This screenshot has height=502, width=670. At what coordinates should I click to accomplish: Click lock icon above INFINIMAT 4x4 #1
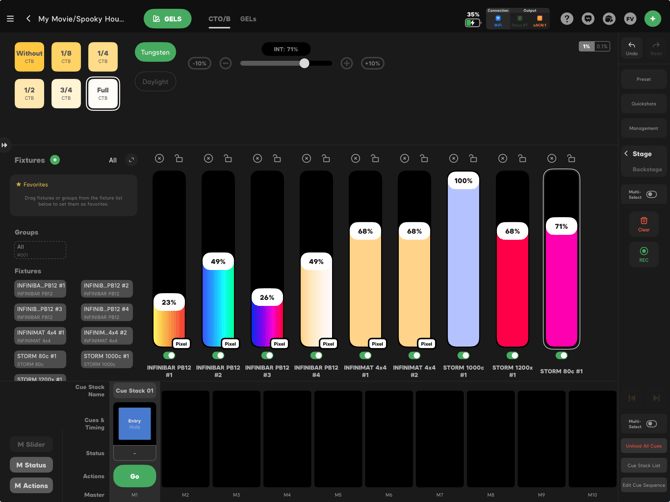point(375,159)
